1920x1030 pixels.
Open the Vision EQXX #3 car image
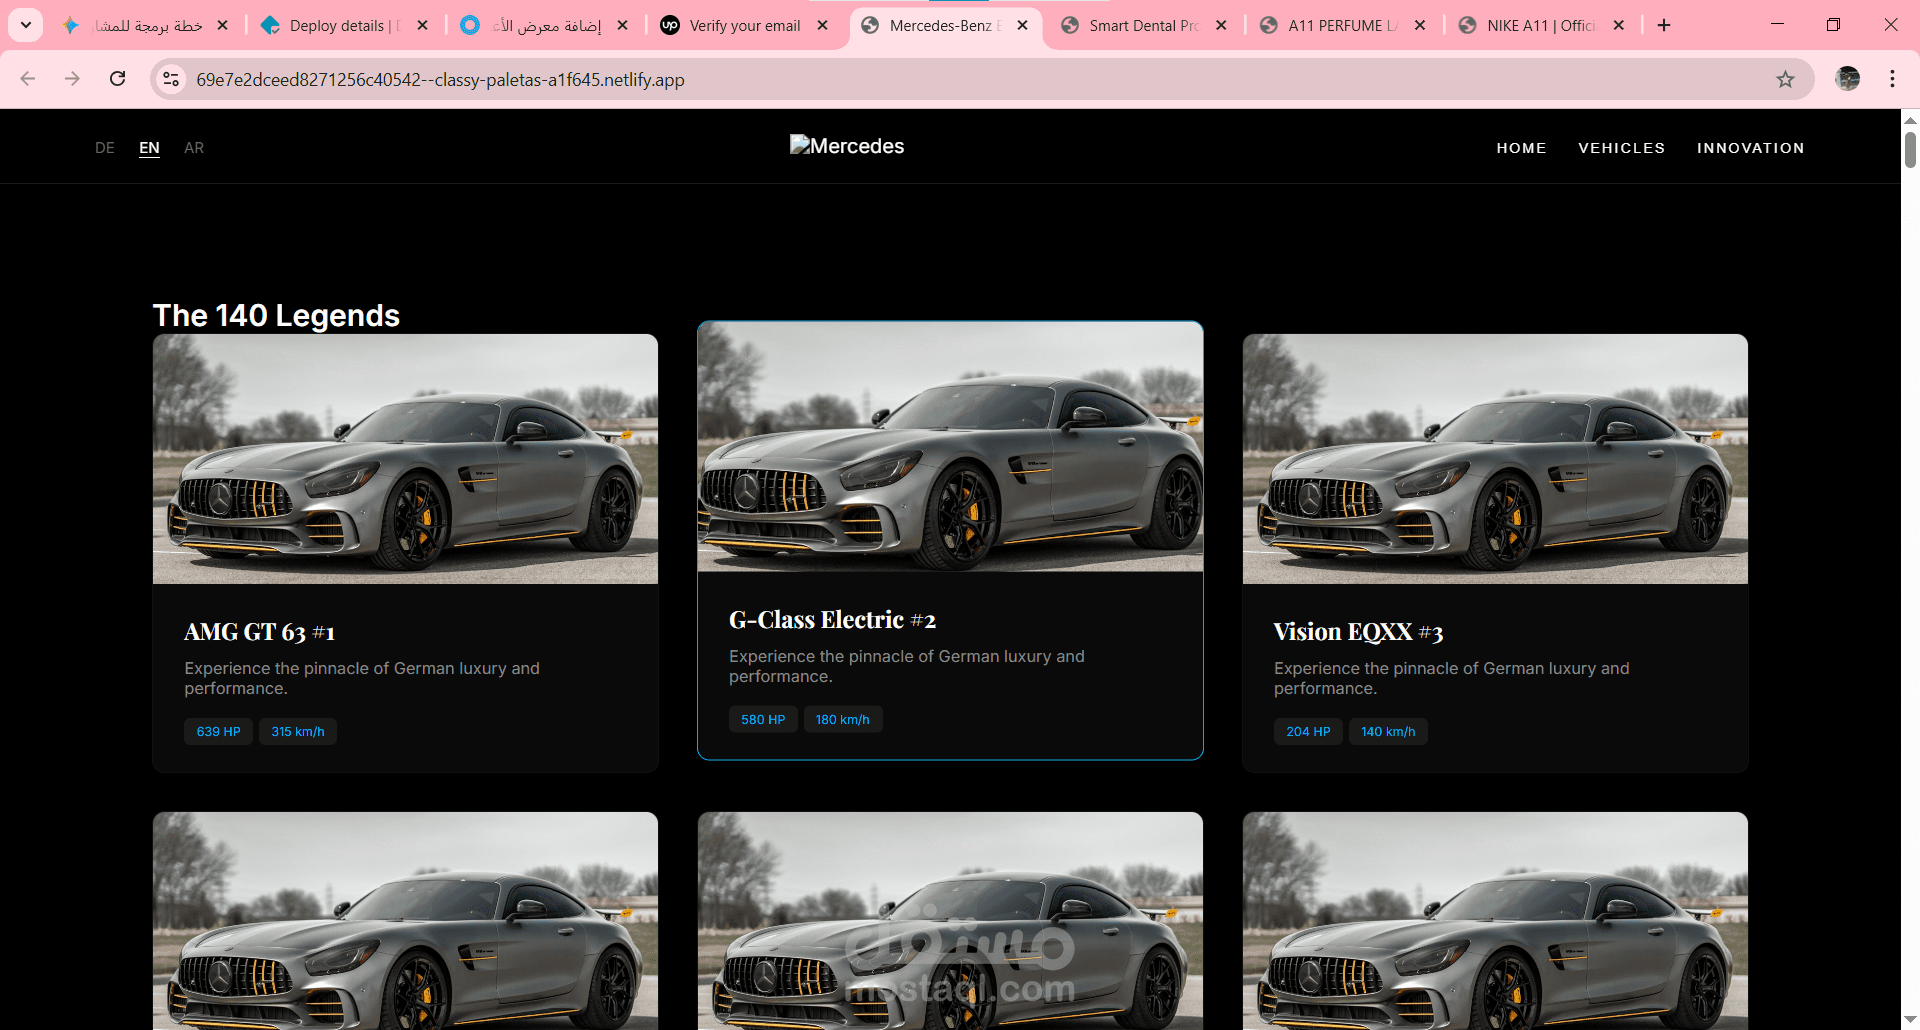(1495, 459)
